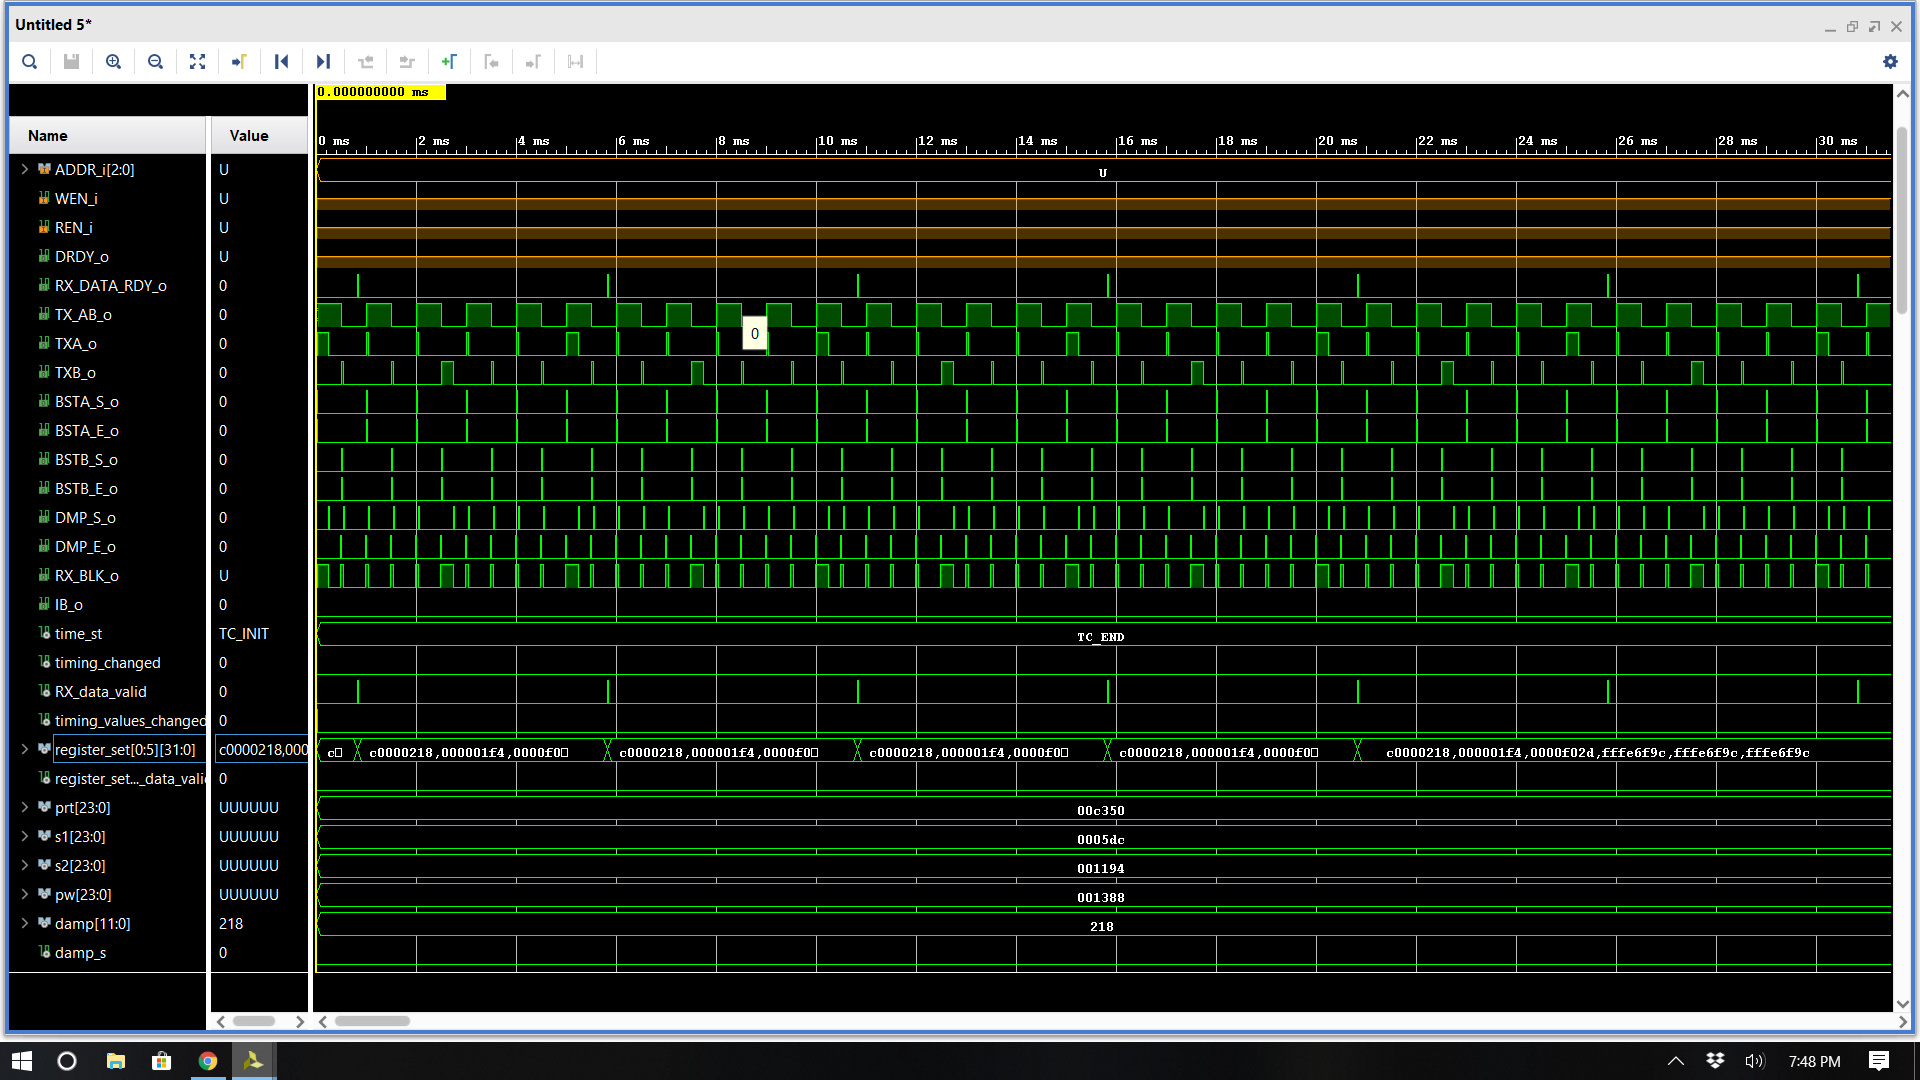Screen dimensions: 1920x1080
Task: Expand the damp[11:0] signal bus
Action: tap(24, 923)
